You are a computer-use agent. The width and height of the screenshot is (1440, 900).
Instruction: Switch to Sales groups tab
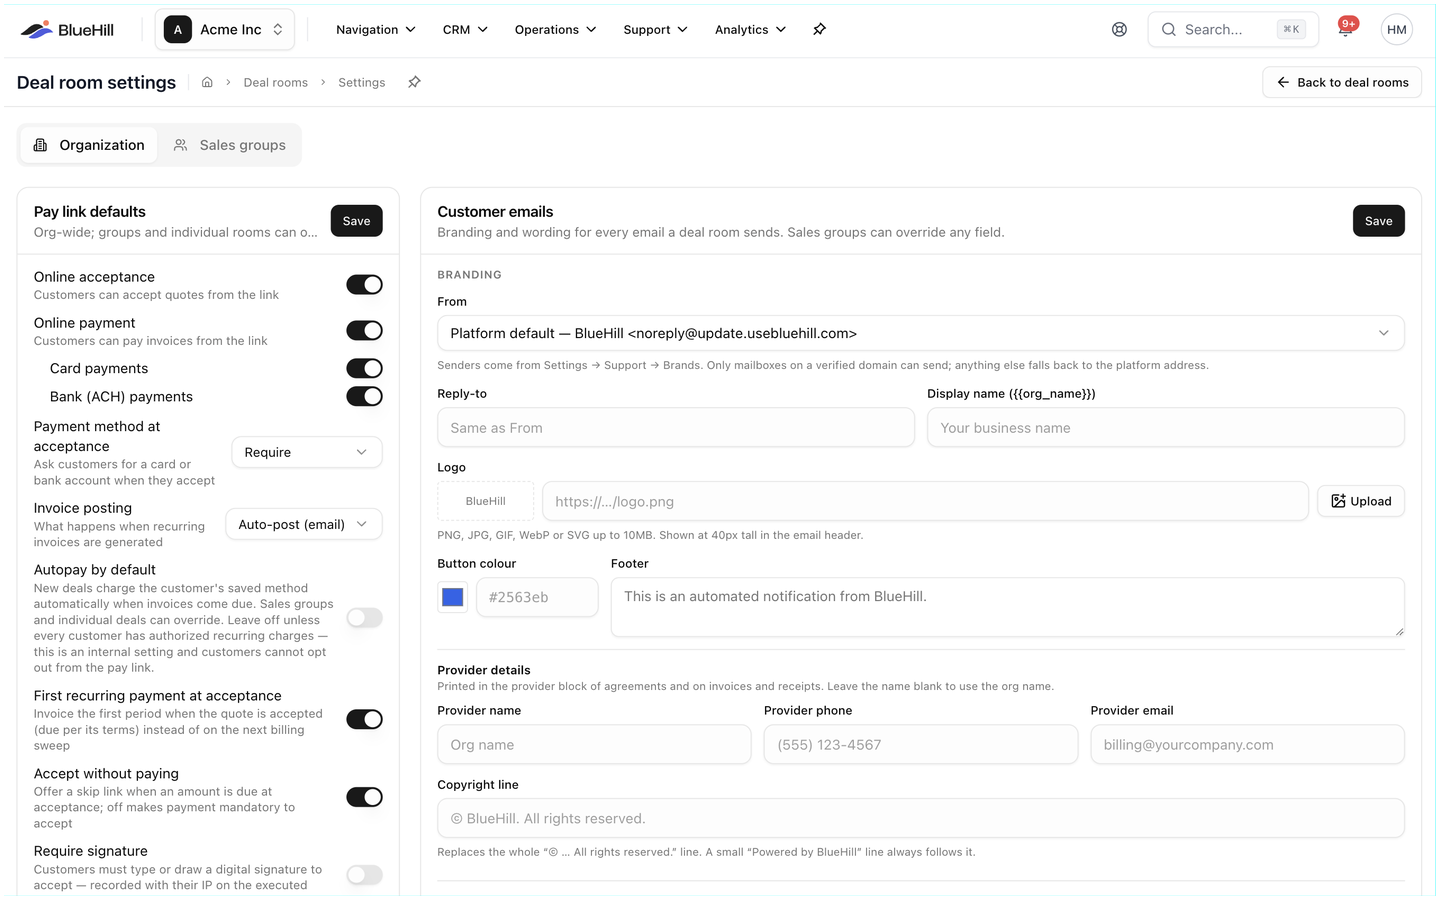(x=230, y=145)
